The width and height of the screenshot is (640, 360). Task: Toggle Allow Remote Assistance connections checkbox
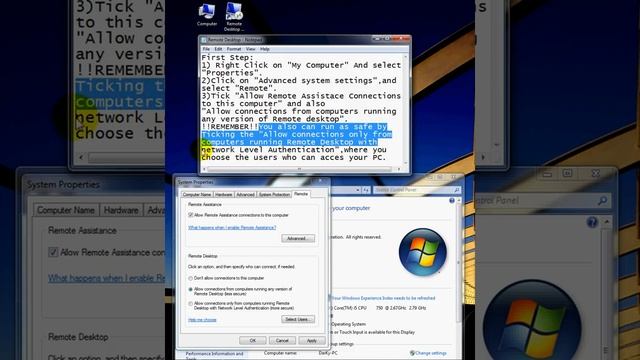click(x=190, y=215)
